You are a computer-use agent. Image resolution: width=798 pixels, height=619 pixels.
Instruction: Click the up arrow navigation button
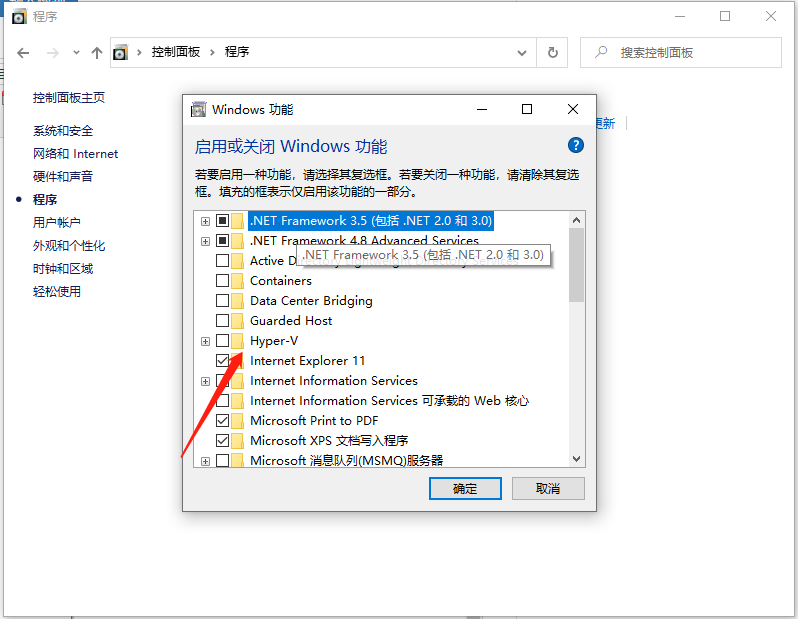96,52
